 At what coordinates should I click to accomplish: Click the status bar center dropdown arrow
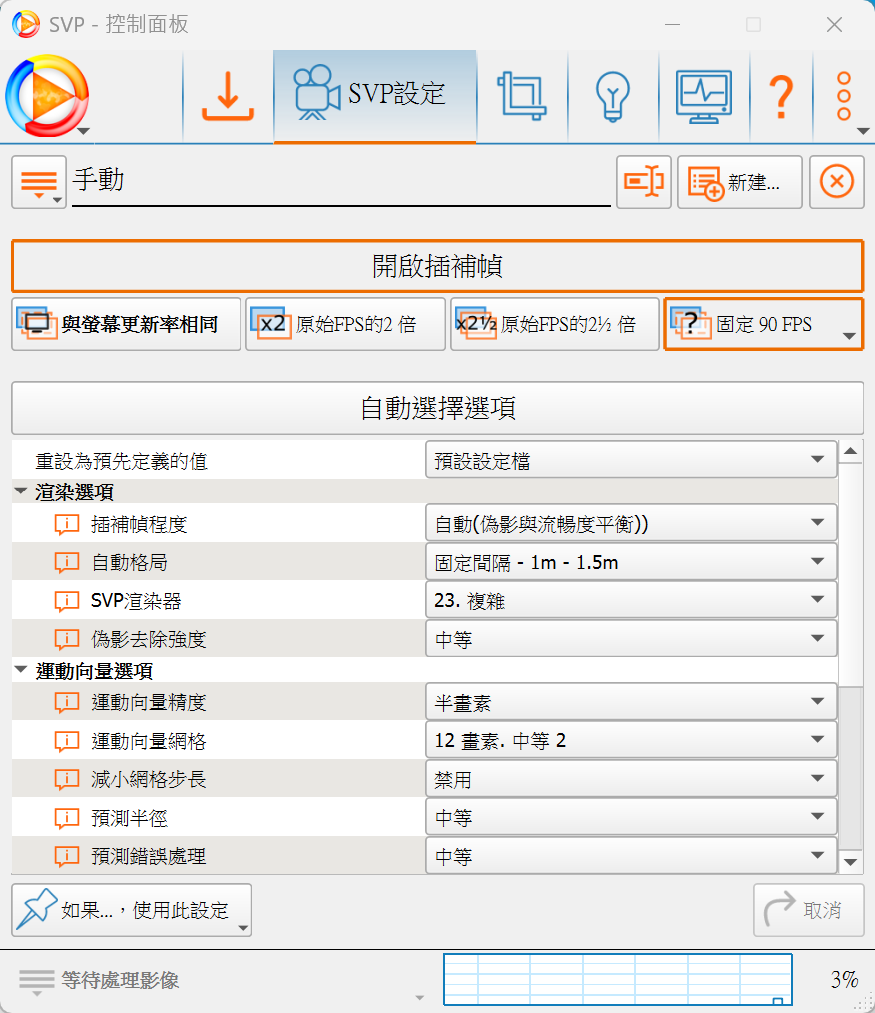tap(419, 997)
